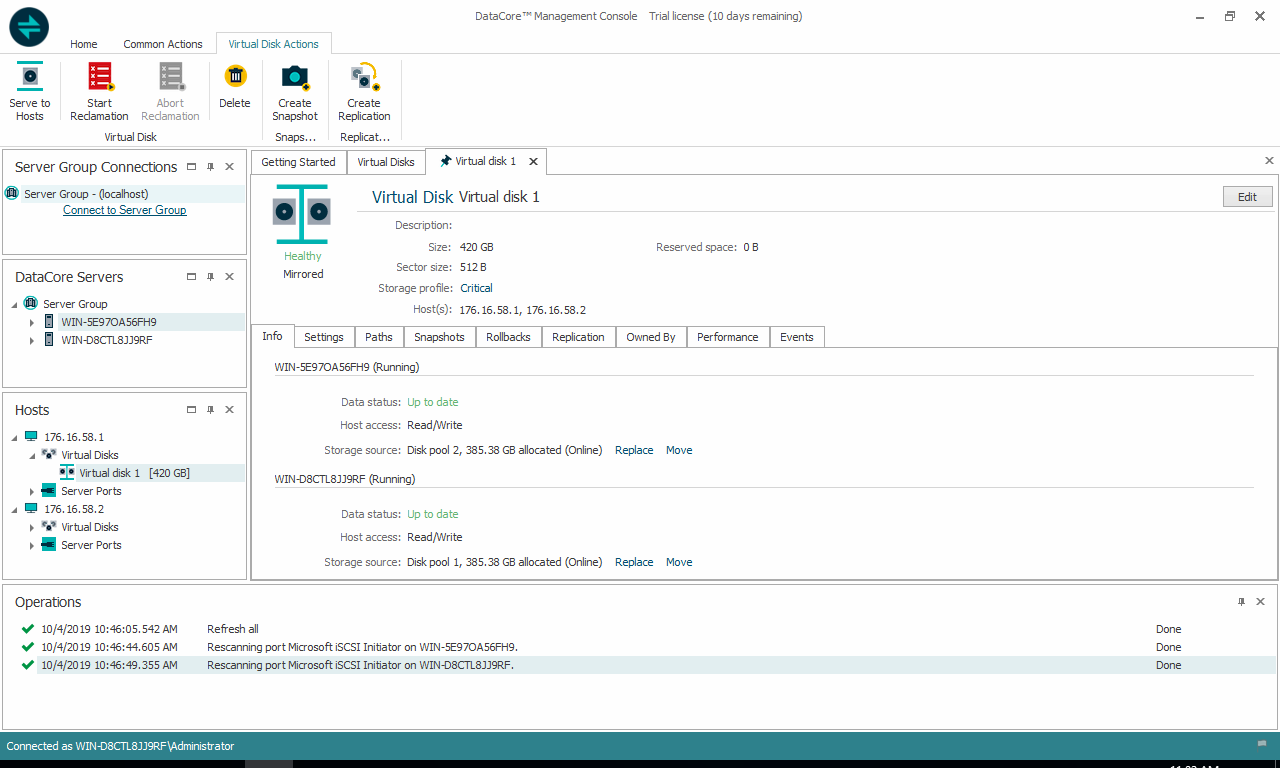The width and height of the screenshot is (1280, 768).
Task: Open the Rollbacks sub-tab
Action: pos(508,337)
